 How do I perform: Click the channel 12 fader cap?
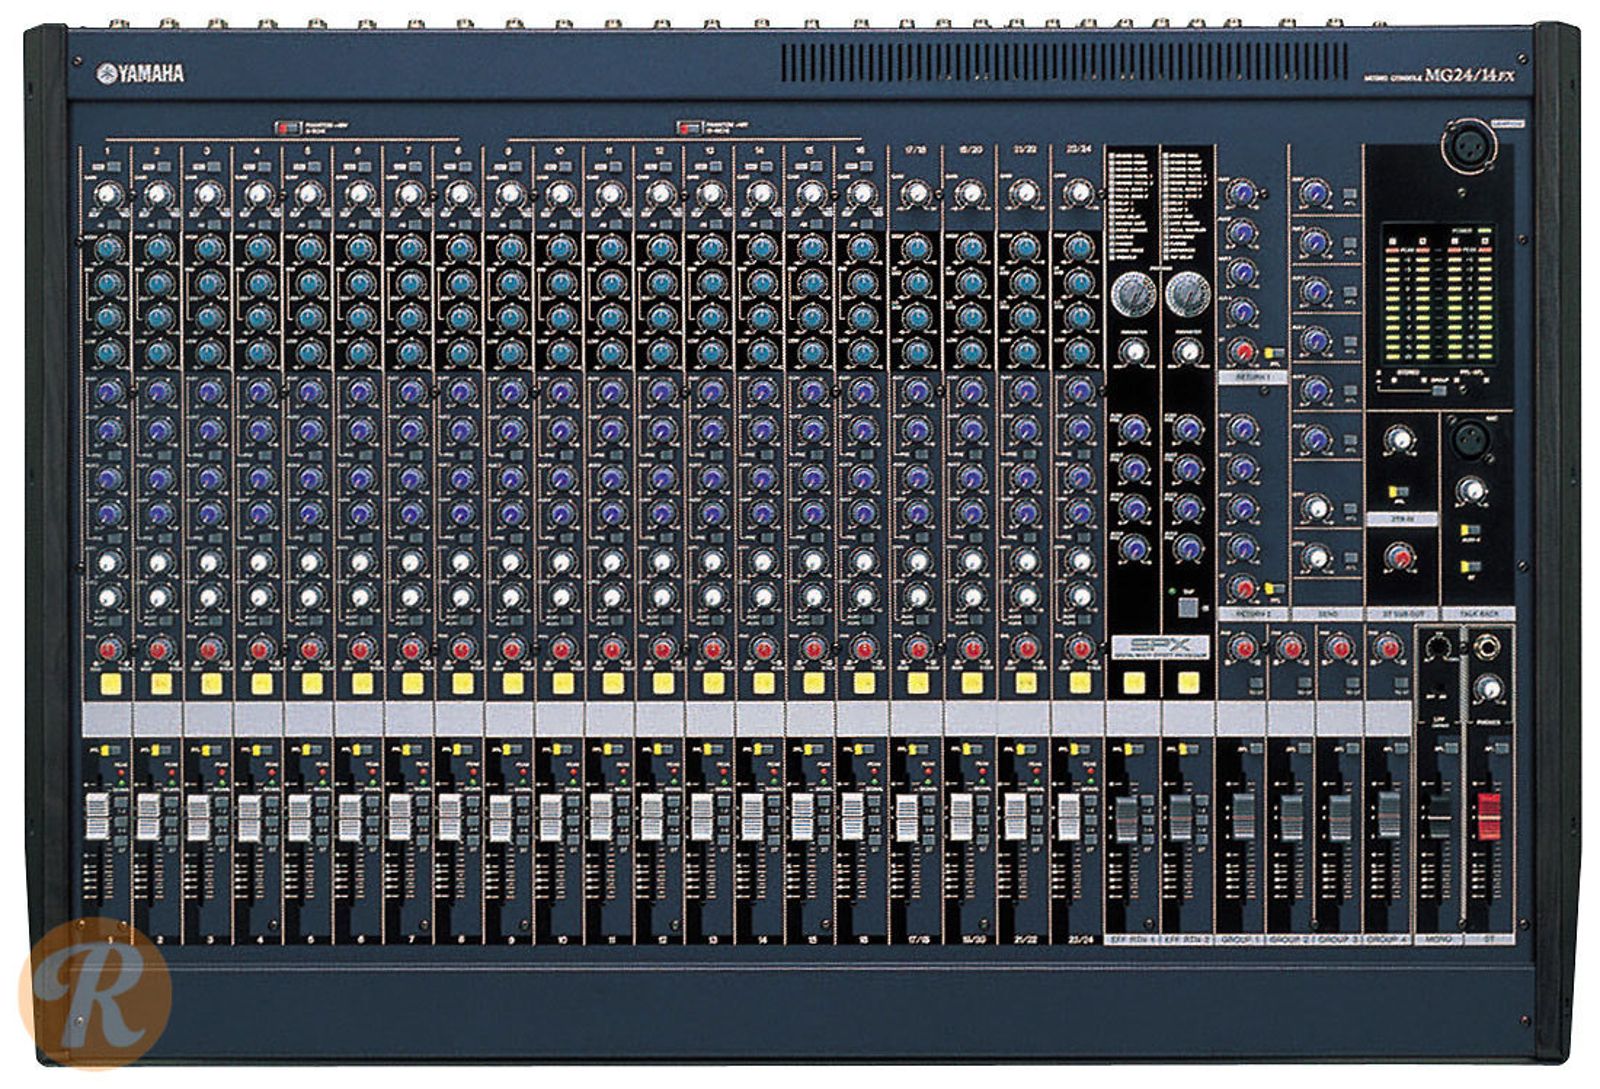(651, 817)
